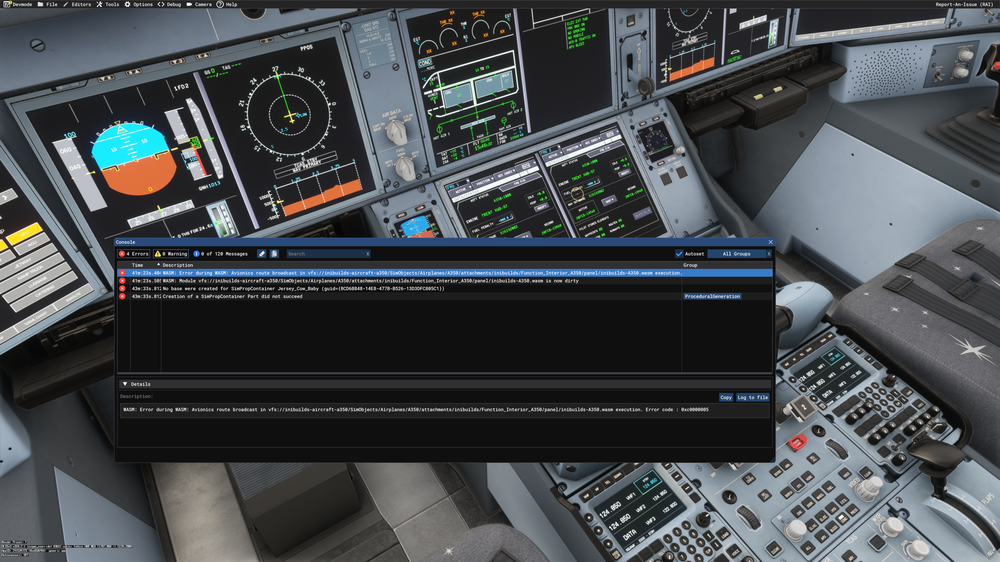Toggle the 4 Errors filter
The image size is (1000, 562).
click(x=134, y=254)
